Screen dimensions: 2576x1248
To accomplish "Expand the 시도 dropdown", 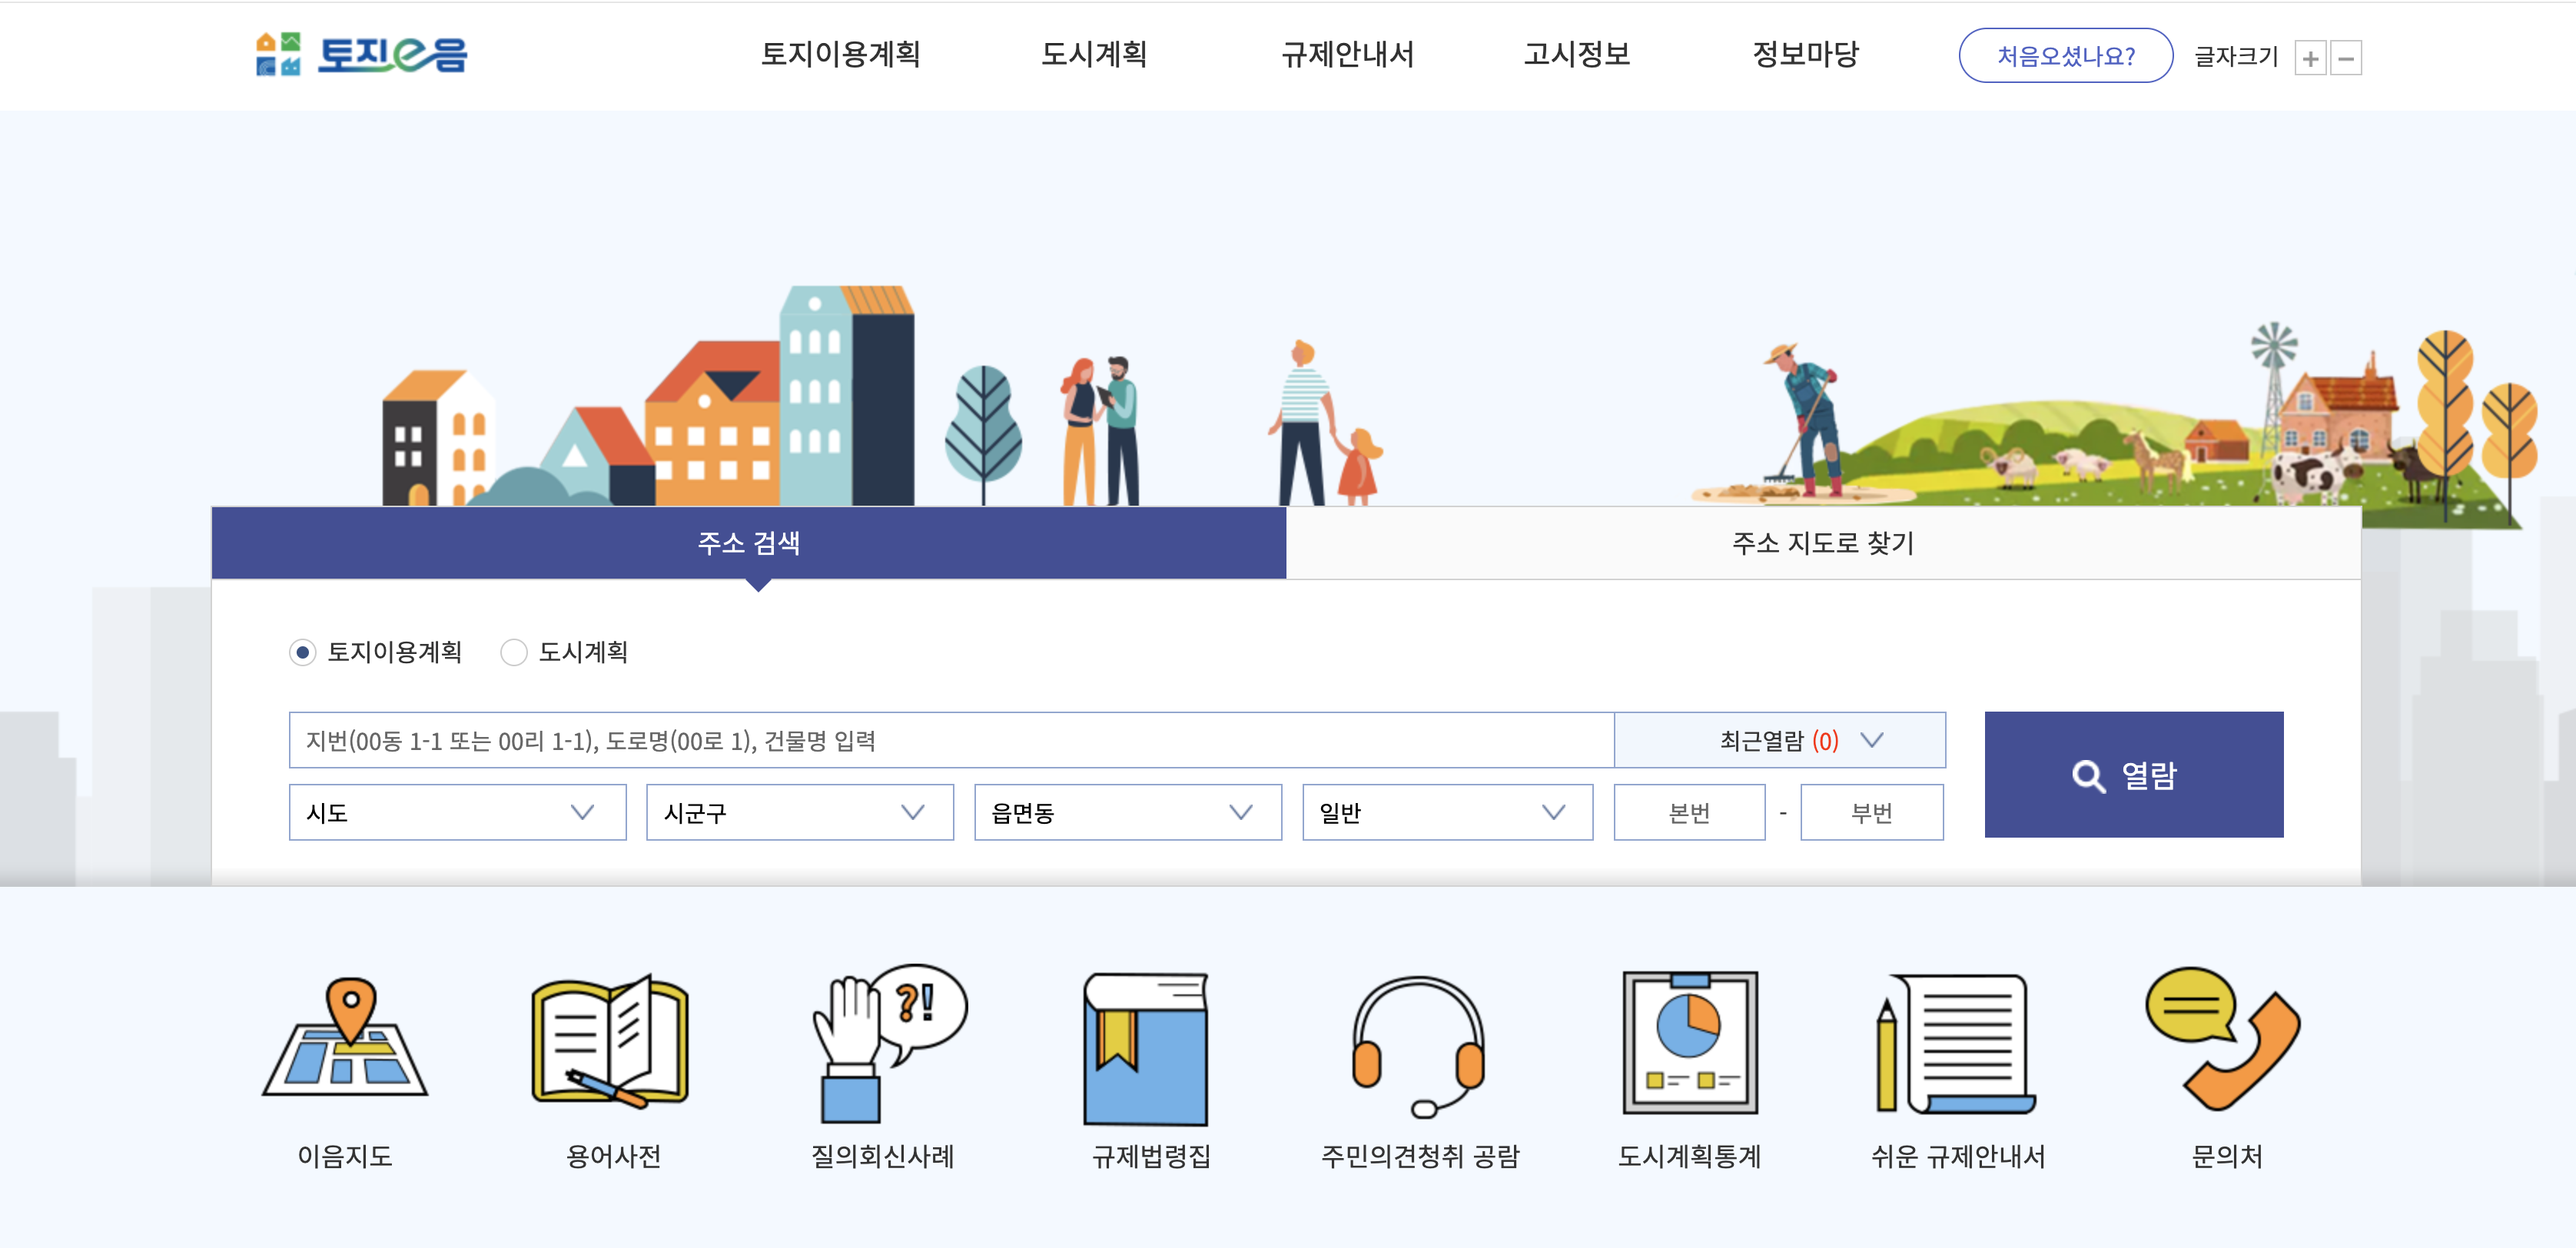I will coord(457,812).
